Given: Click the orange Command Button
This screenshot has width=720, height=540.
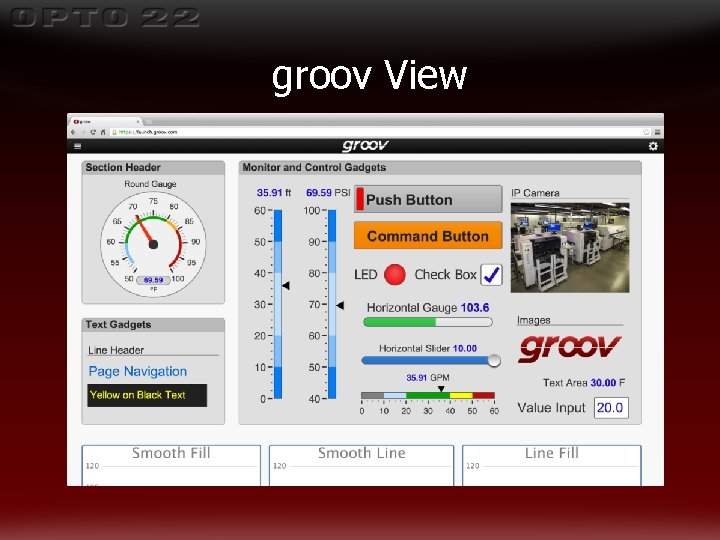Looking at the screenshot, I should point(428,236).
